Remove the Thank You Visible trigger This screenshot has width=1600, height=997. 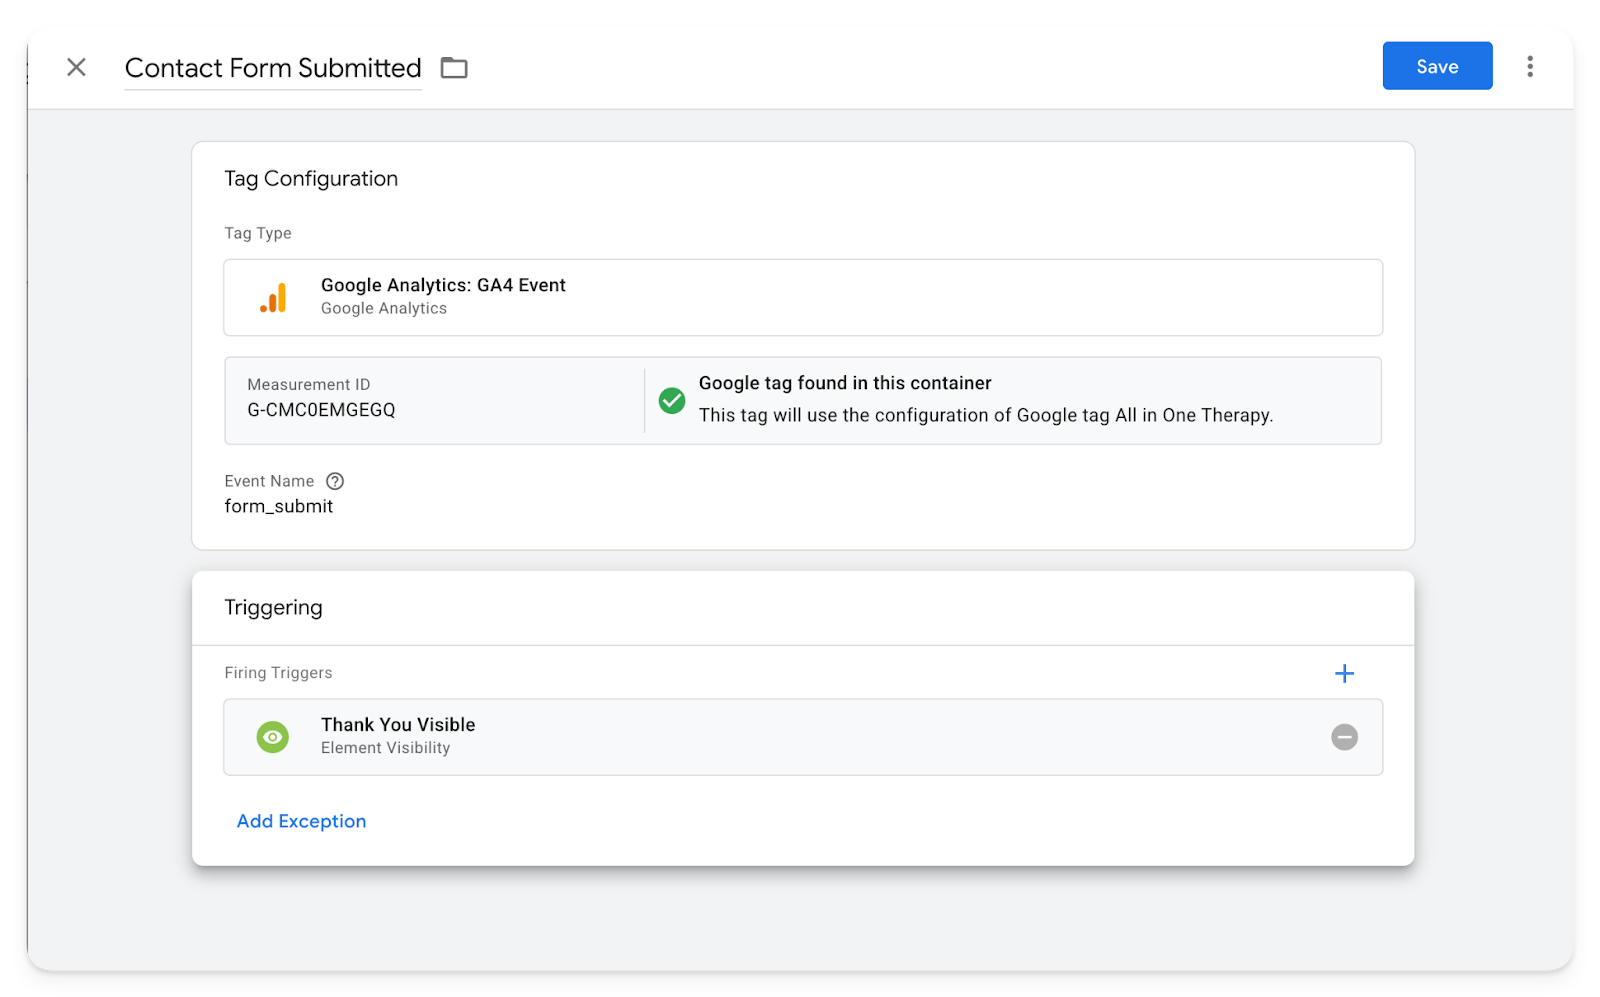pos(1344,737)
